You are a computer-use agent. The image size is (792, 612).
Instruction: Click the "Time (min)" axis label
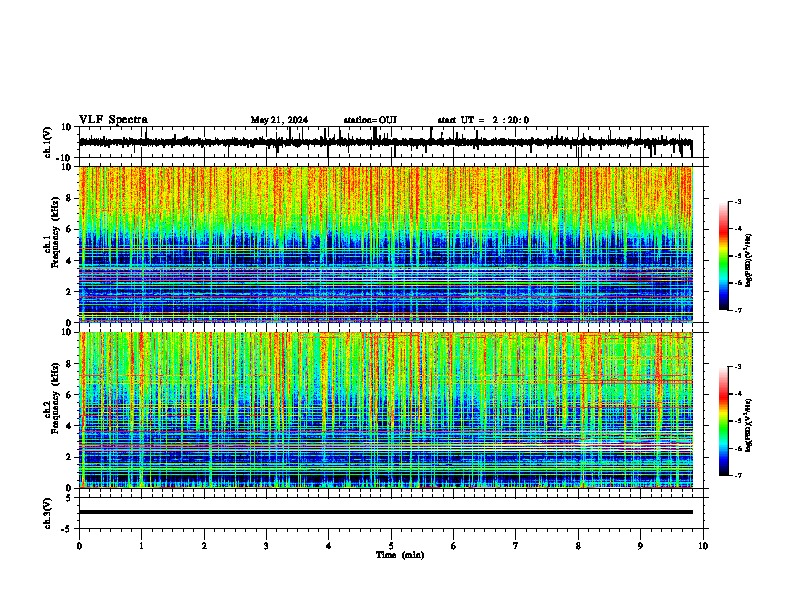[400, 555]
